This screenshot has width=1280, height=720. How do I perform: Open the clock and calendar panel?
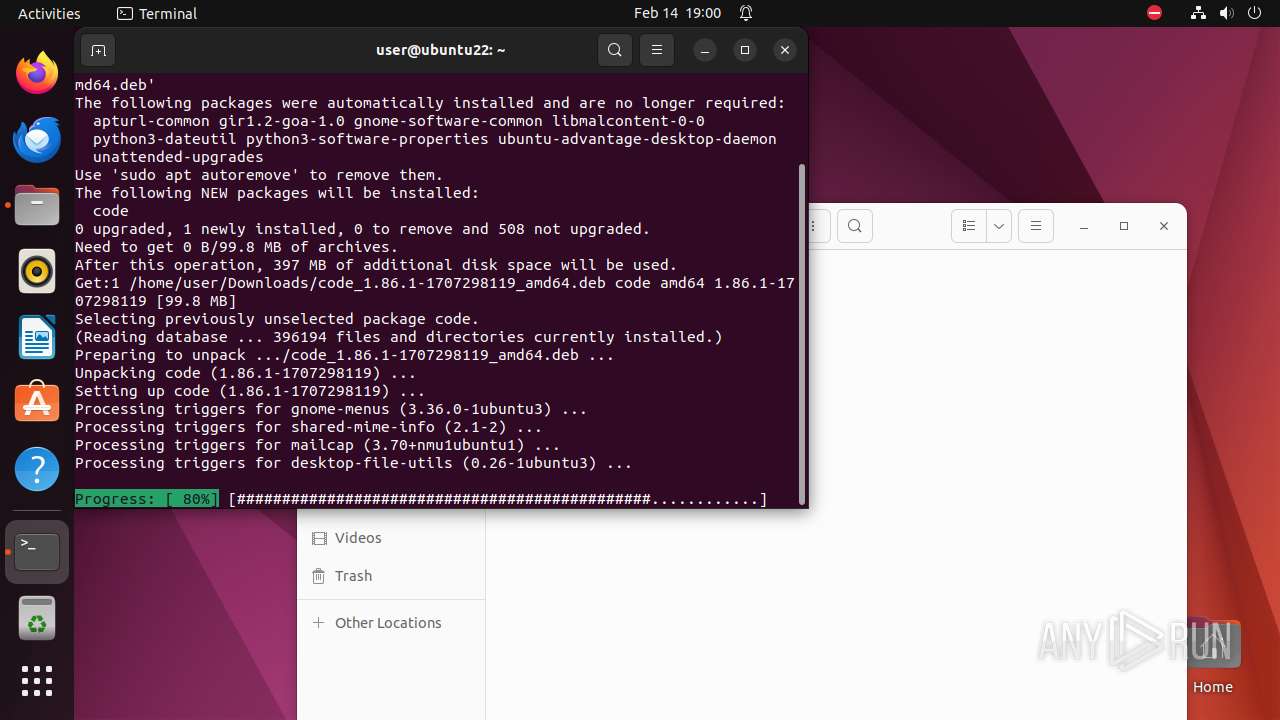point(677,13)
